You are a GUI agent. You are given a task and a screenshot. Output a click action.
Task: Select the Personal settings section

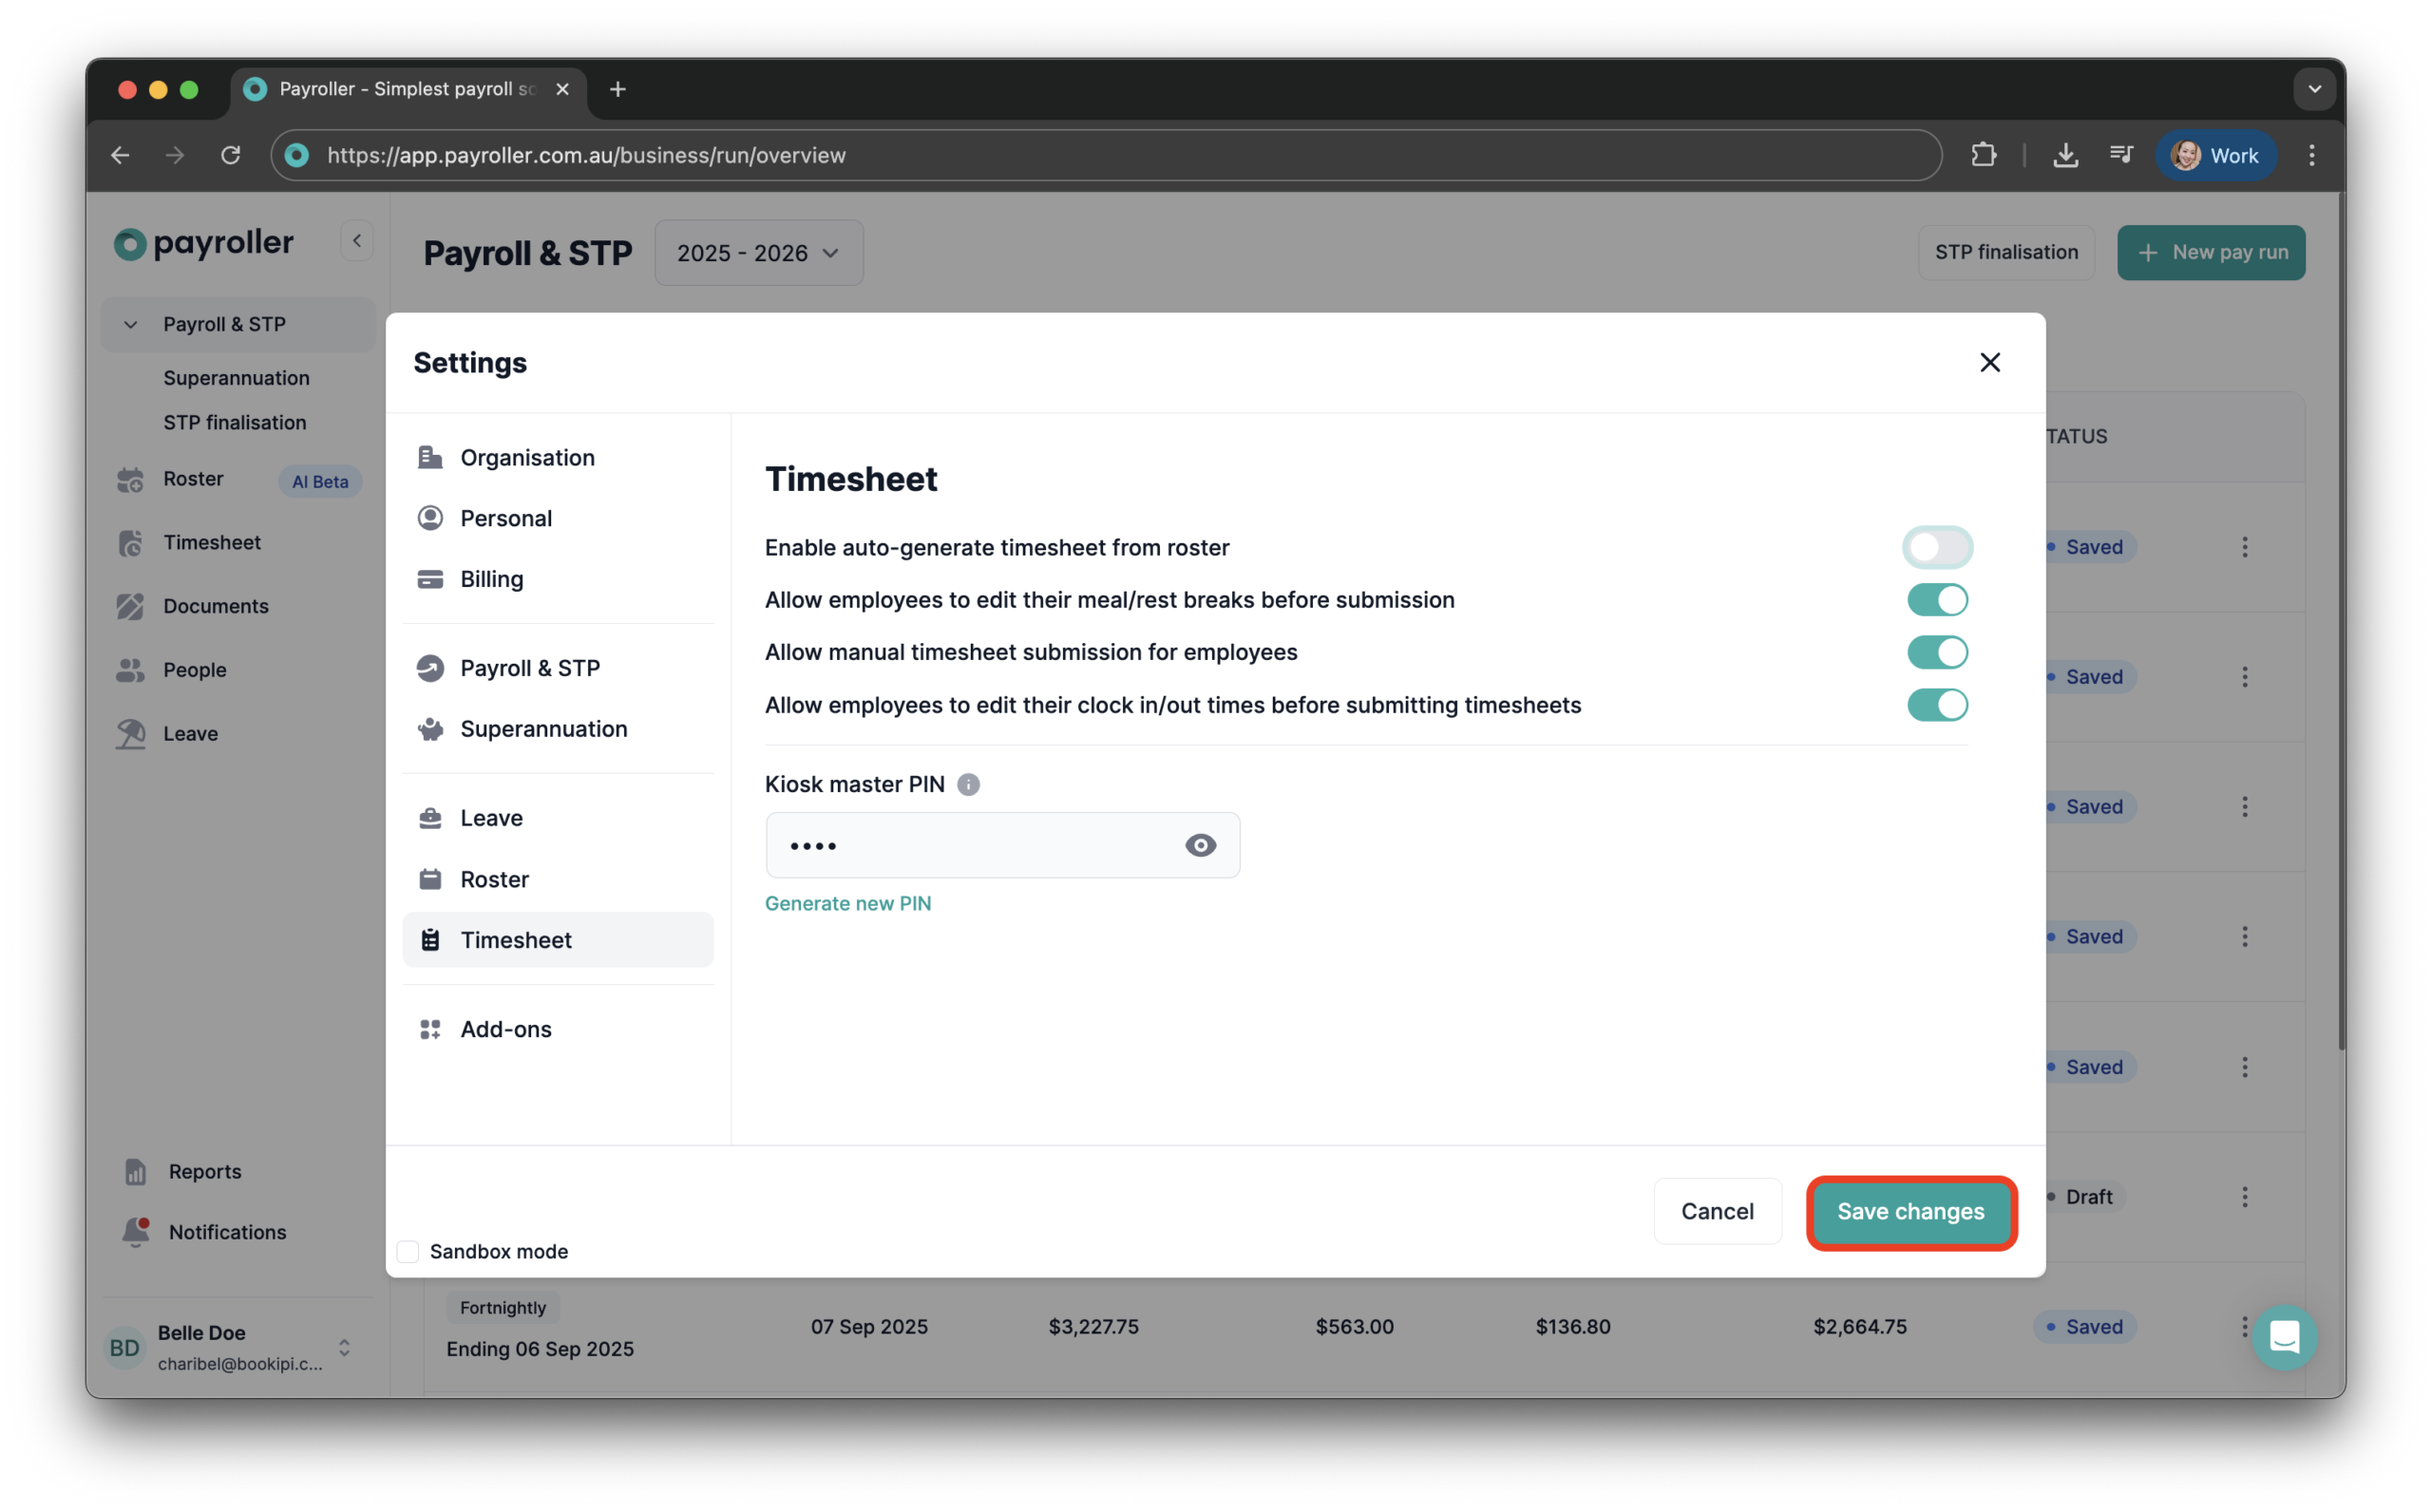coord(506,518)
